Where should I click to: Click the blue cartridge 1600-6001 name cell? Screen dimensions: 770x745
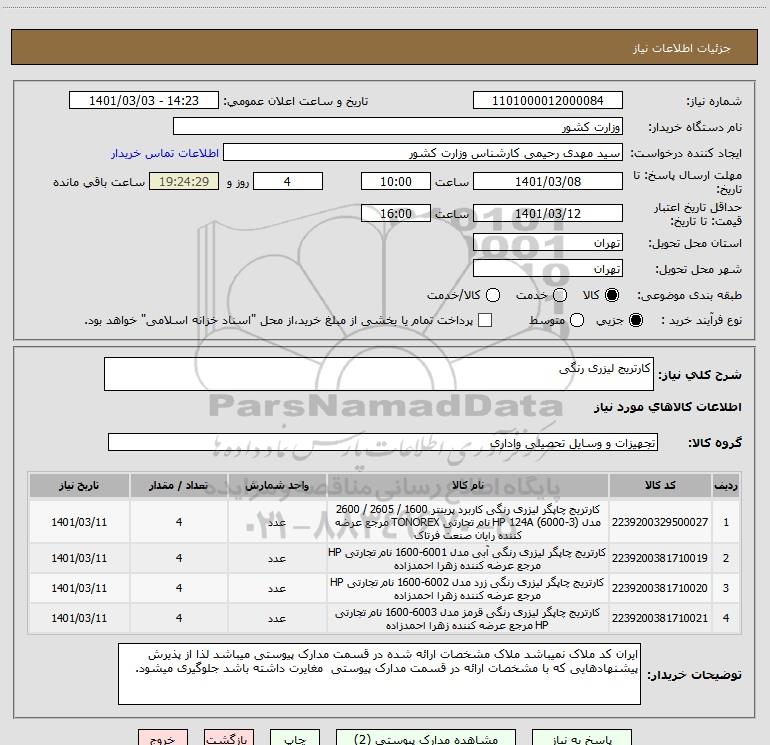(x=468, y=558)
